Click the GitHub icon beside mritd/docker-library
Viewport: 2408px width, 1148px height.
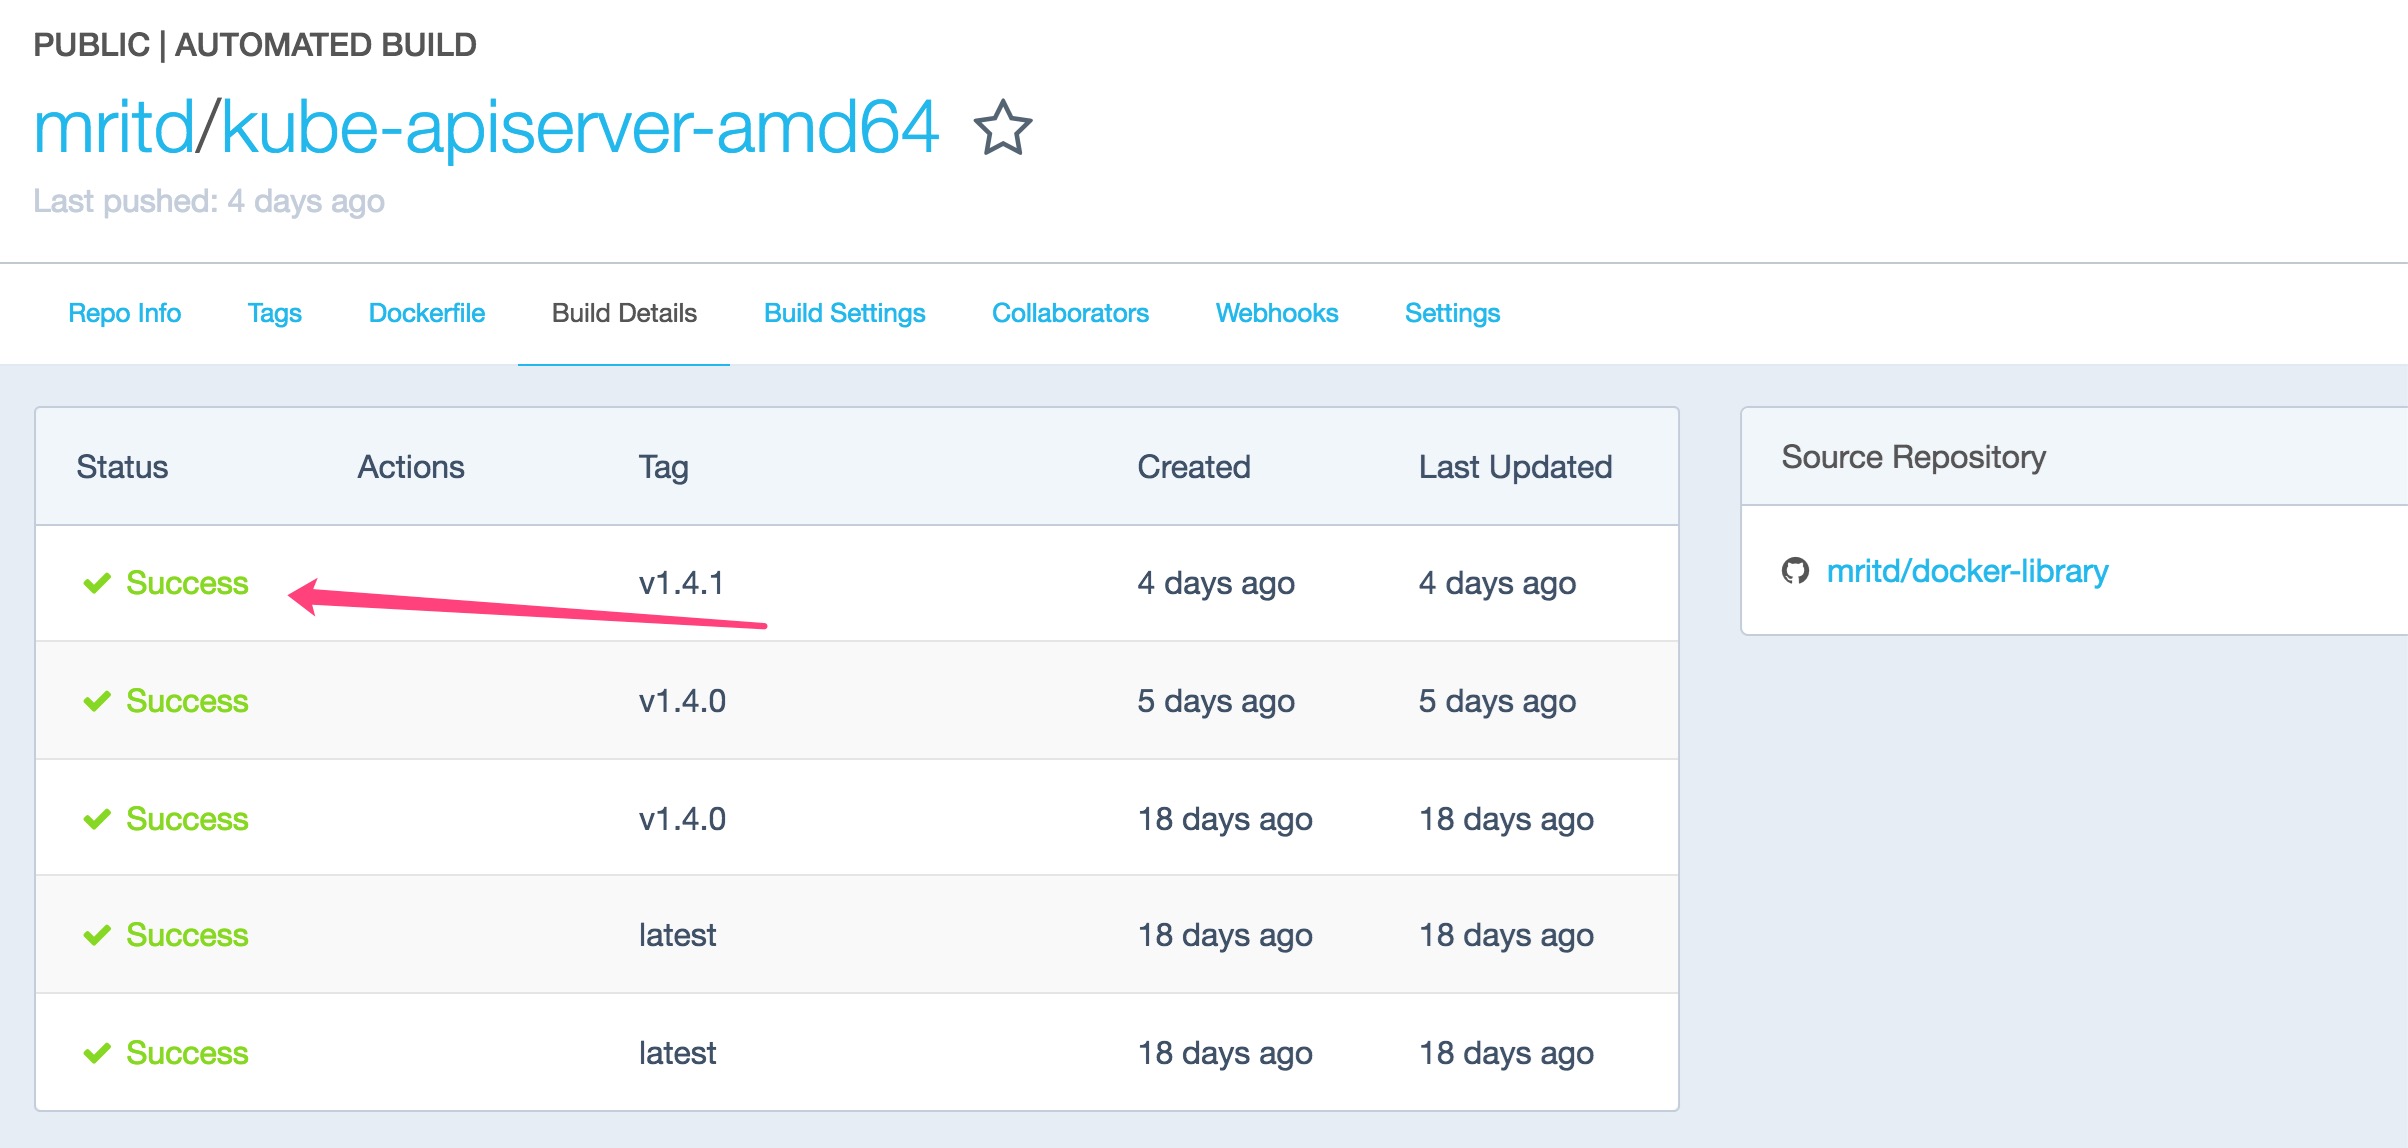click(x=1795, y=571)
